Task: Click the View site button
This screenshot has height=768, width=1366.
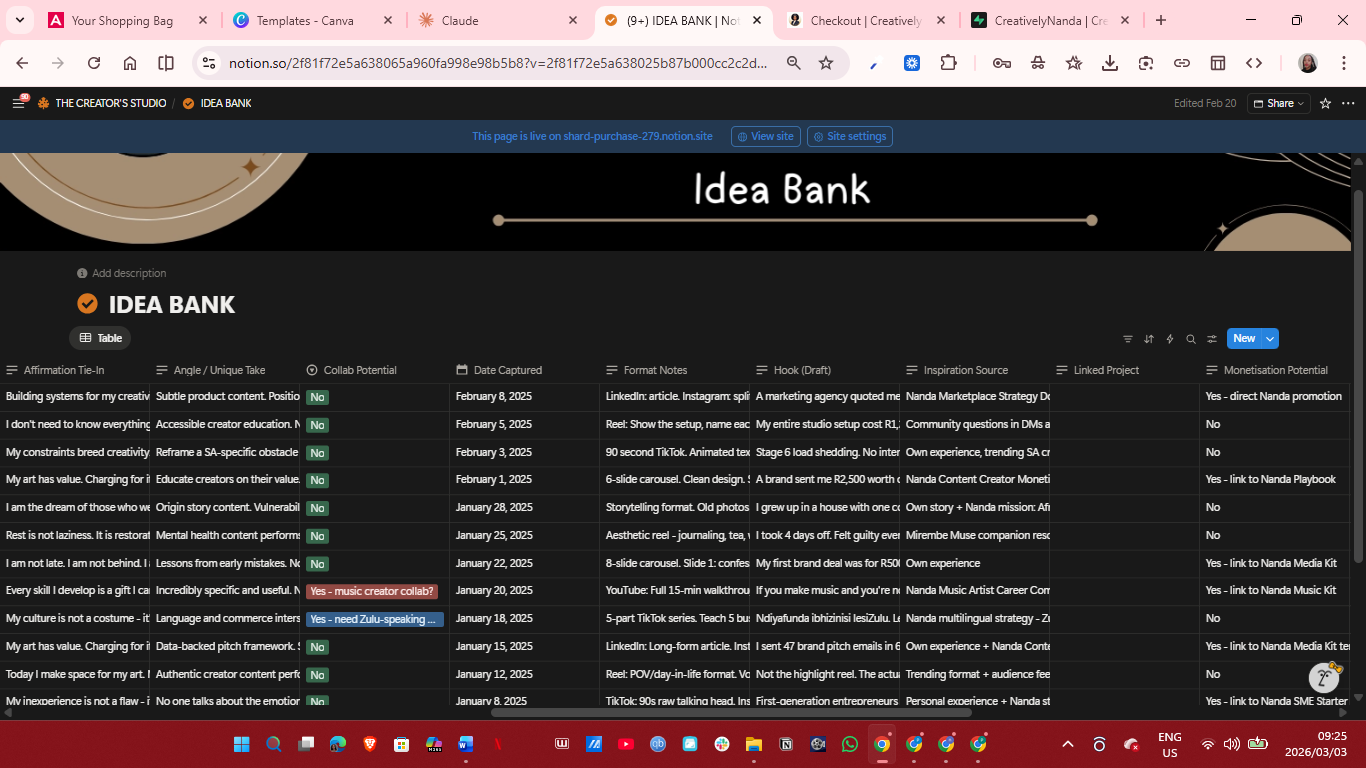Action: click(x=765, y=136)
